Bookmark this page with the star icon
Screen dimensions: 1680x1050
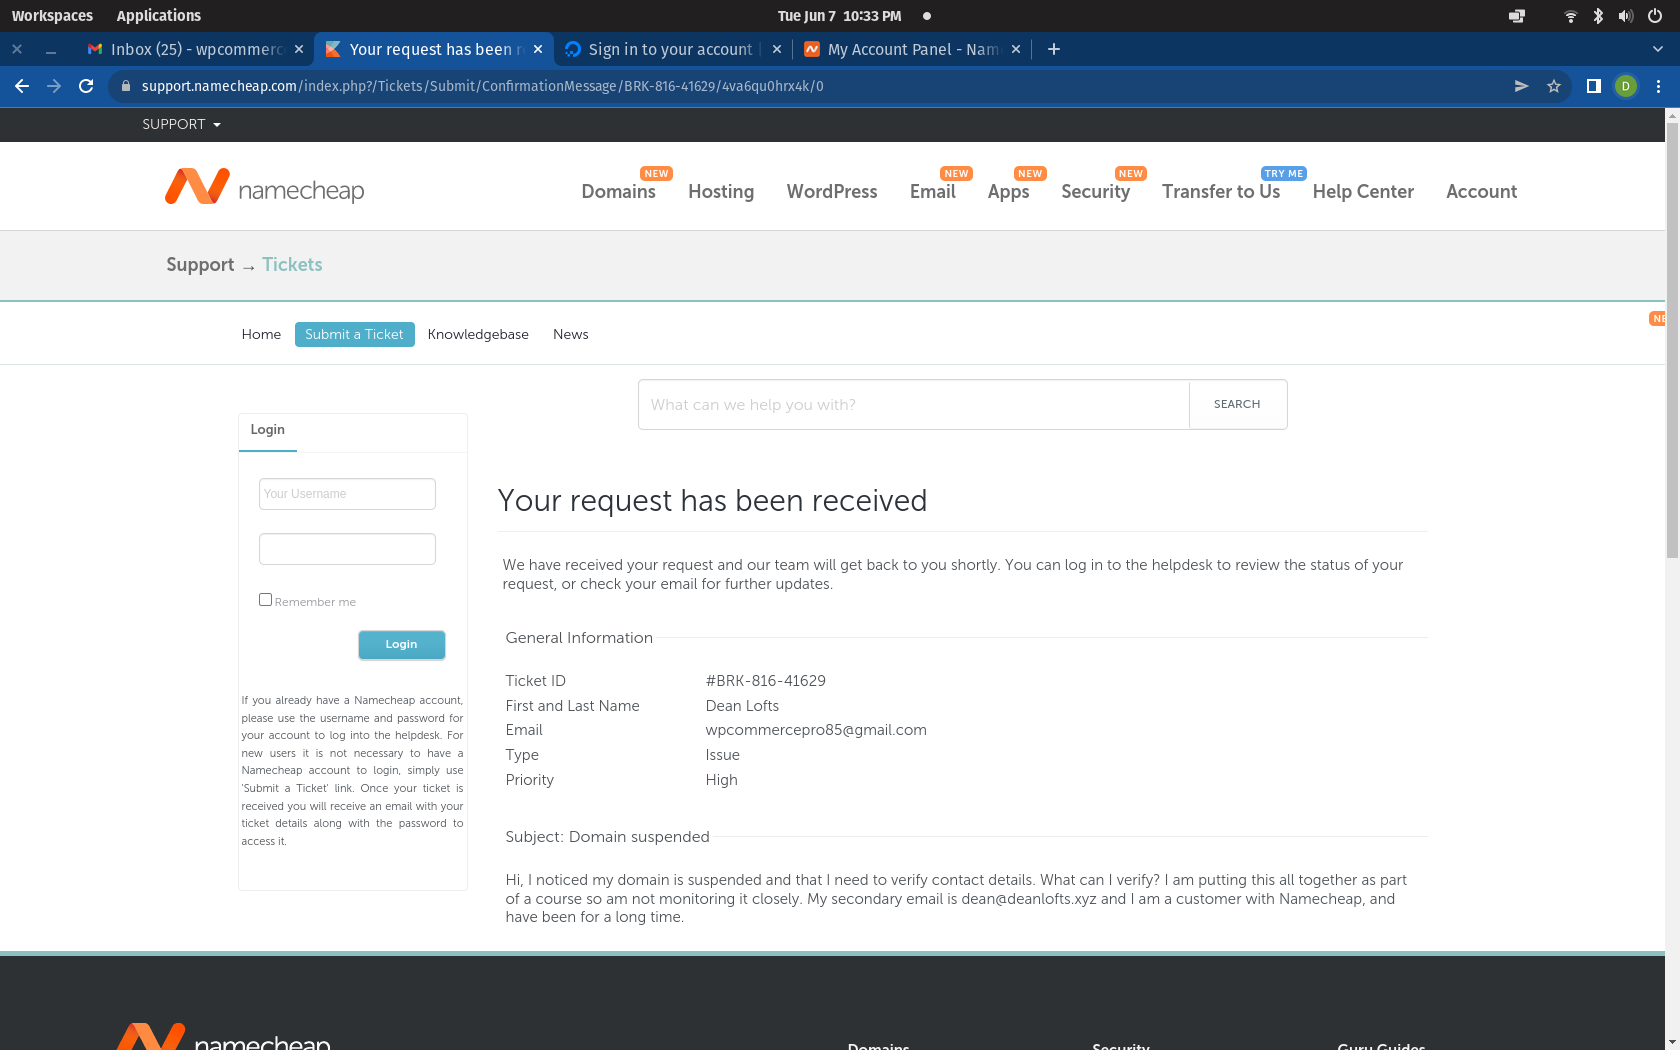pyautogui.click(x=1554, y=86)
